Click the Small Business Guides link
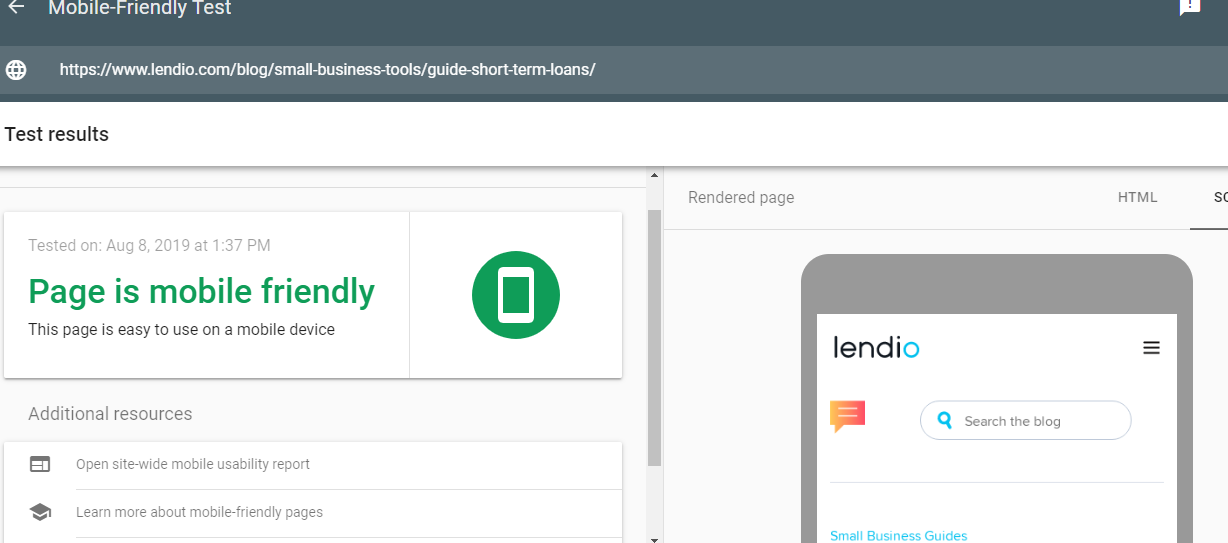This screenshot has width=1228, height=543. (898, 536)
